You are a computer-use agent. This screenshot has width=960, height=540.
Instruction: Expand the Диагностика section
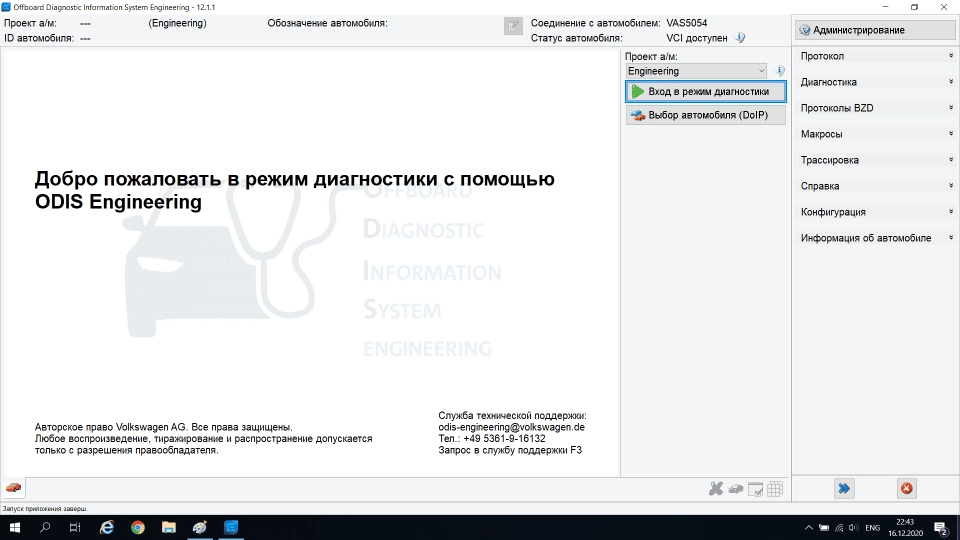876,82
